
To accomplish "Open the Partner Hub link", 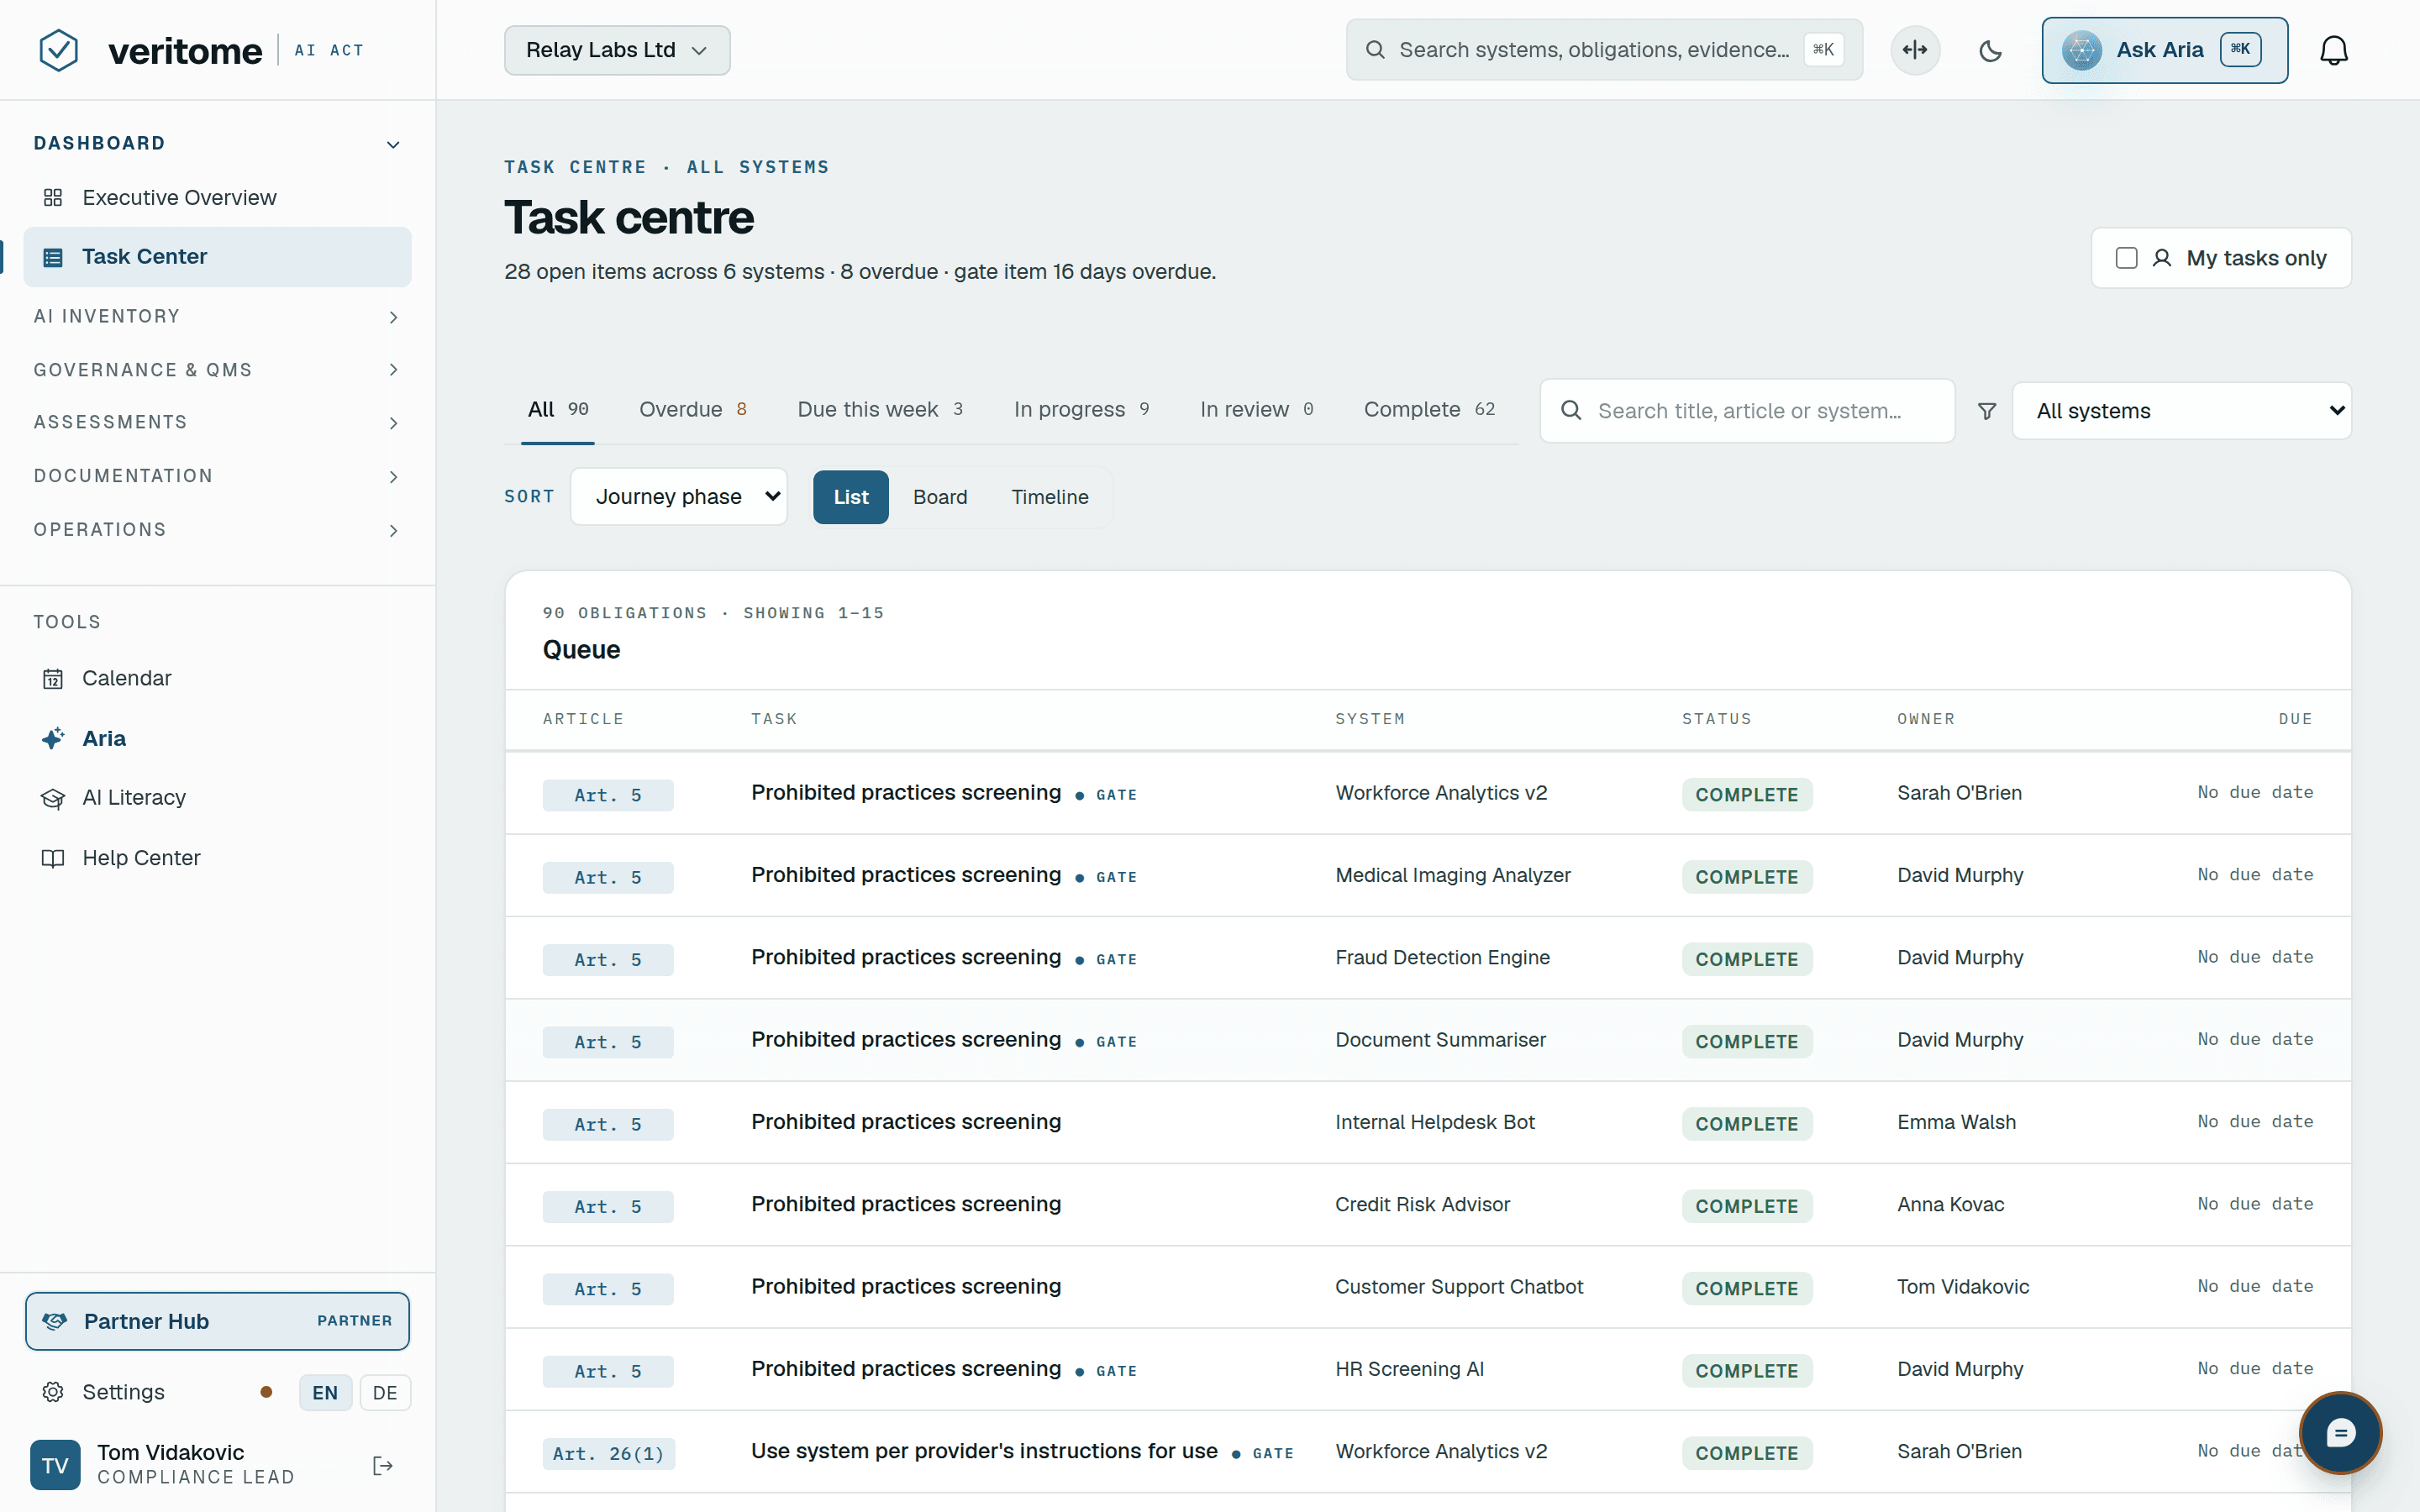I will click(x=217, y=1321).
